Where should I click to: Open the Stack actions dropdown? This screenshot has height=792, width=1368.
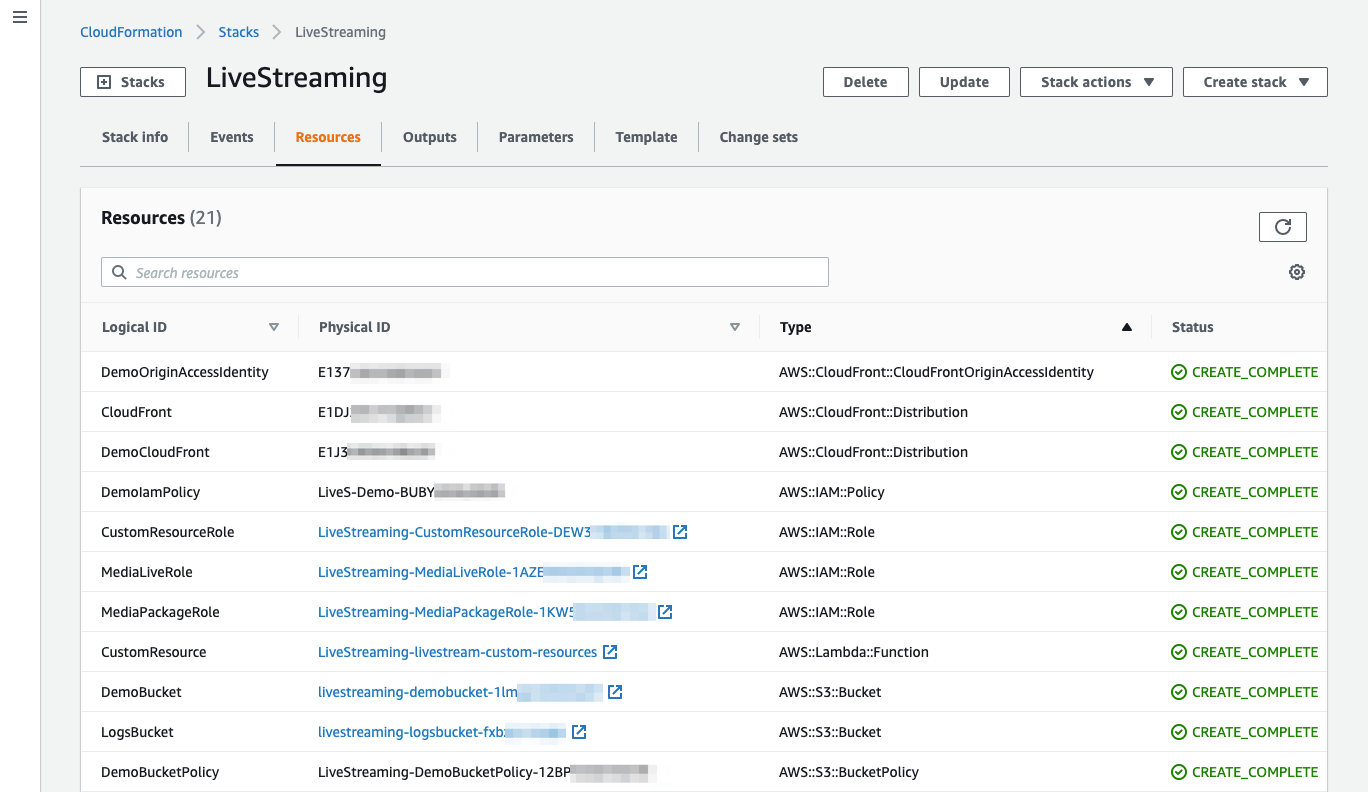click(1098, 82)
